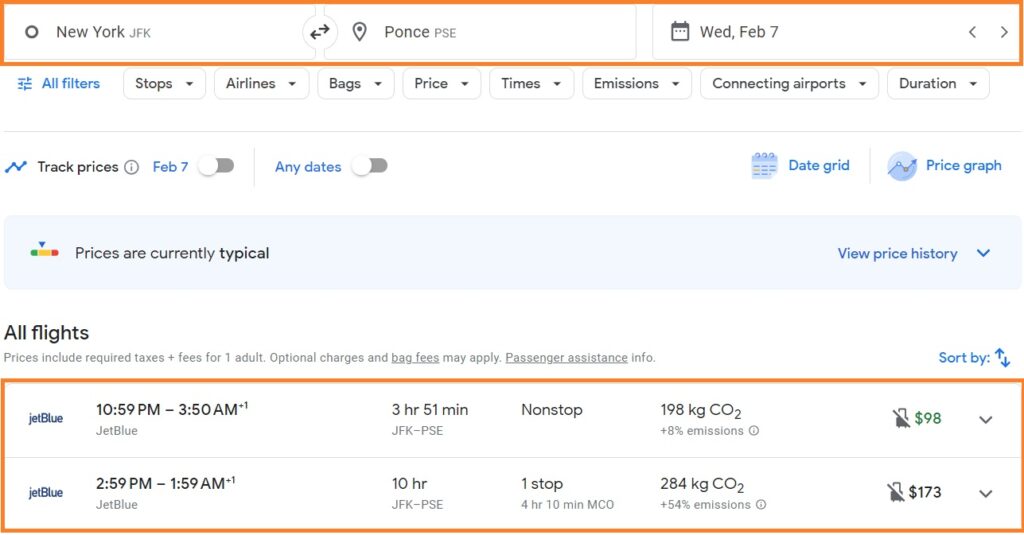
Task: Click the JetBlue logo on the $173 flight
Action: (x=46, y=493)
